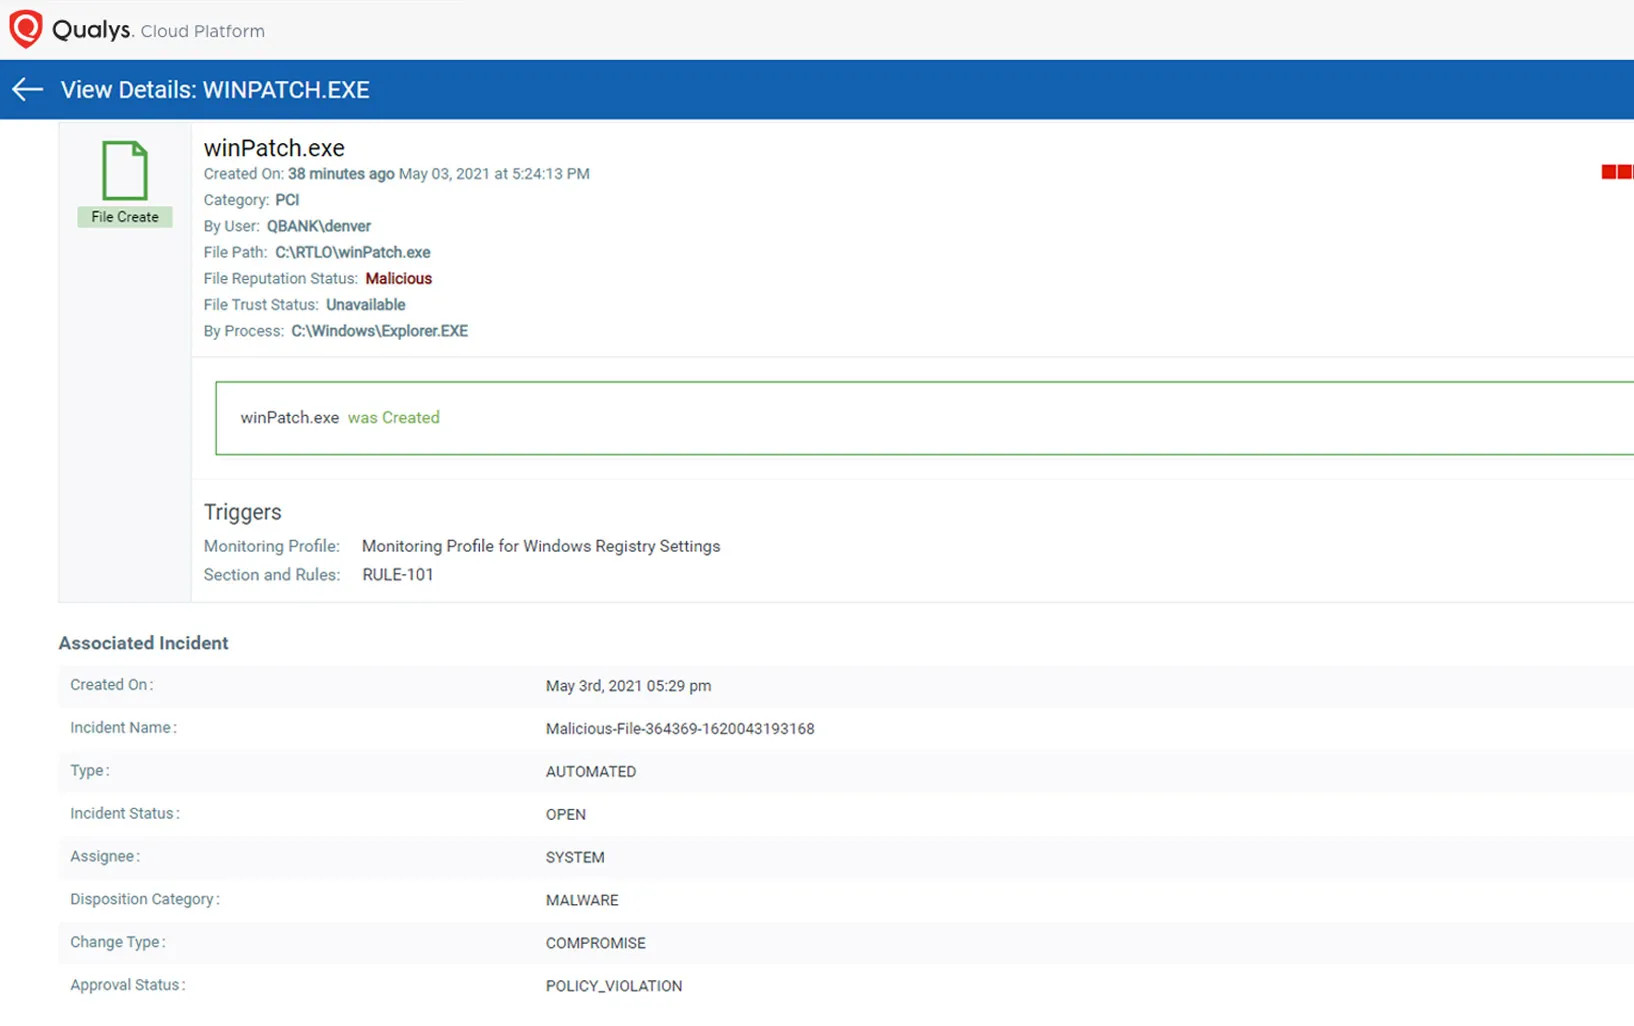Screen dimensions: 1634x1026
Task: Open RULE-101 under Section and Rules
Action: click(397, 574)
